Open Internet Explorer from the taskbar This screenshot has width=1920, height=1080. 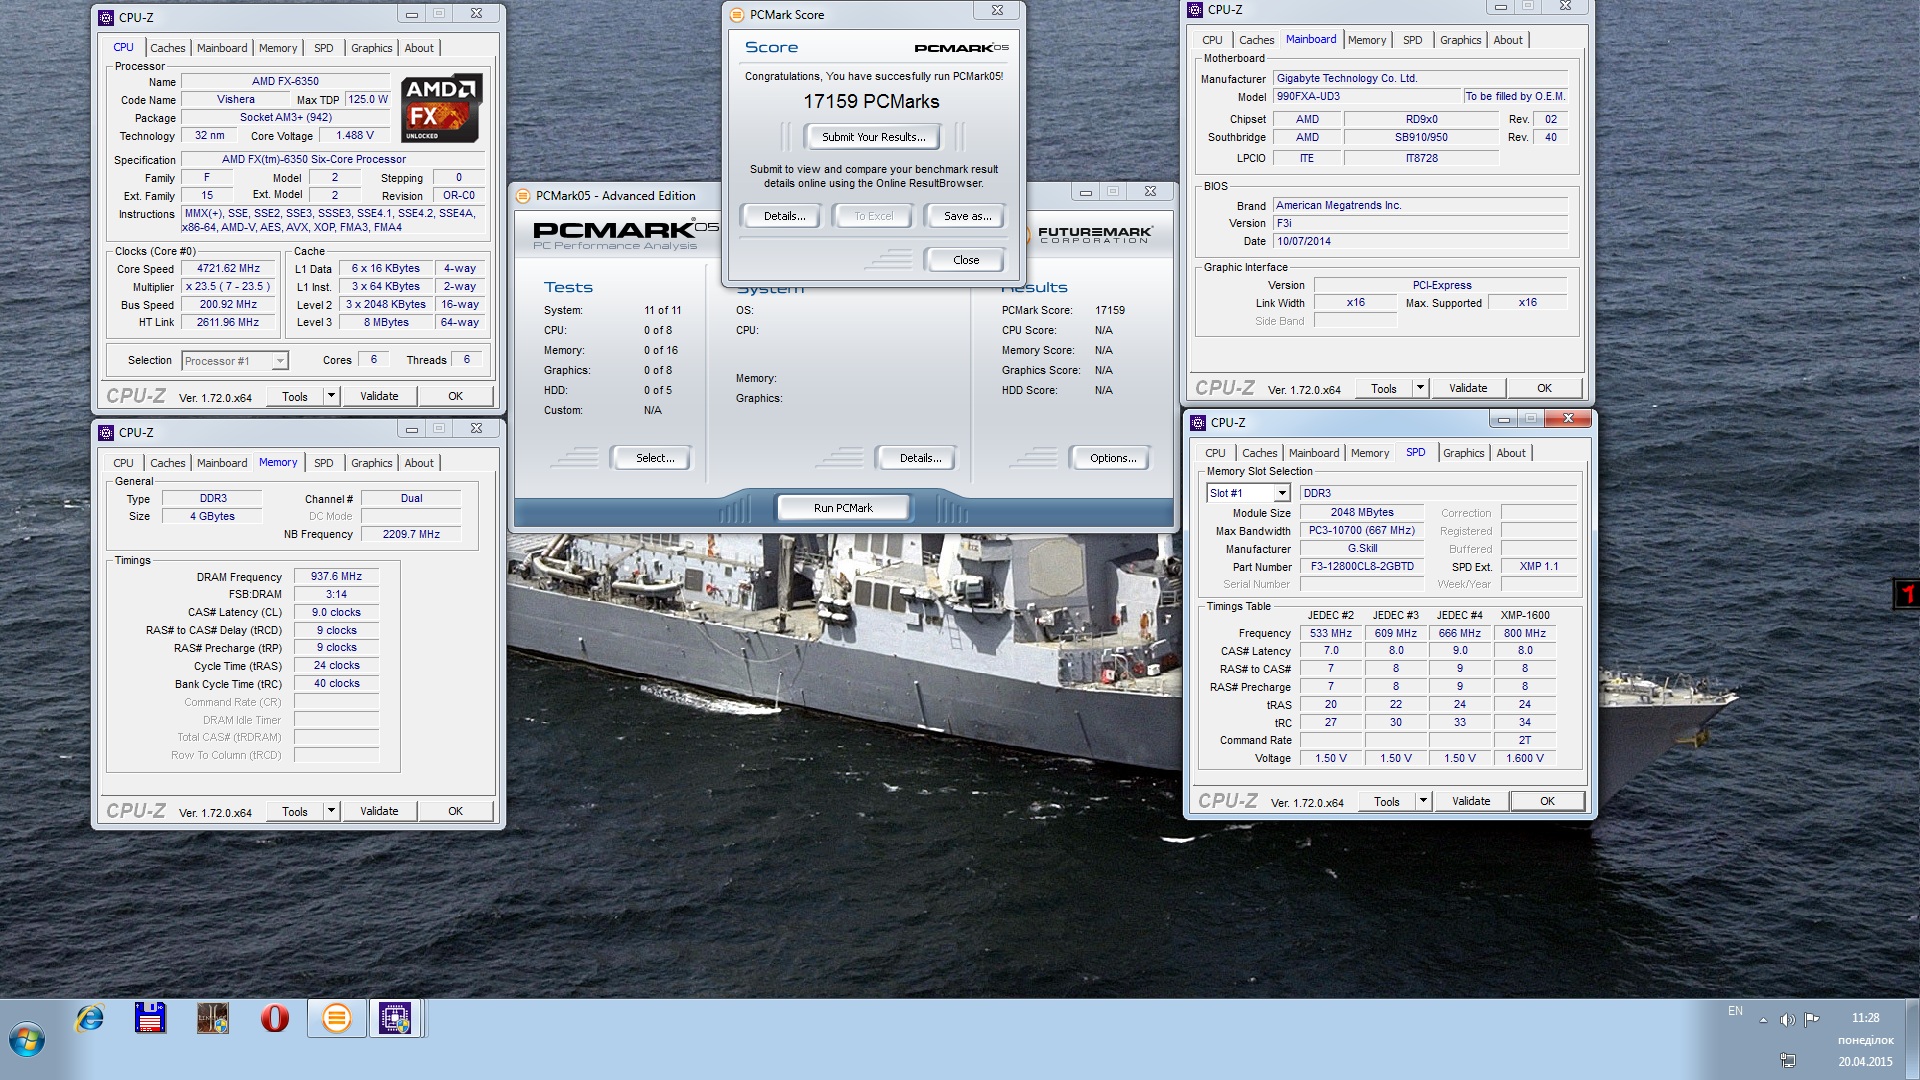(90, 1018)
